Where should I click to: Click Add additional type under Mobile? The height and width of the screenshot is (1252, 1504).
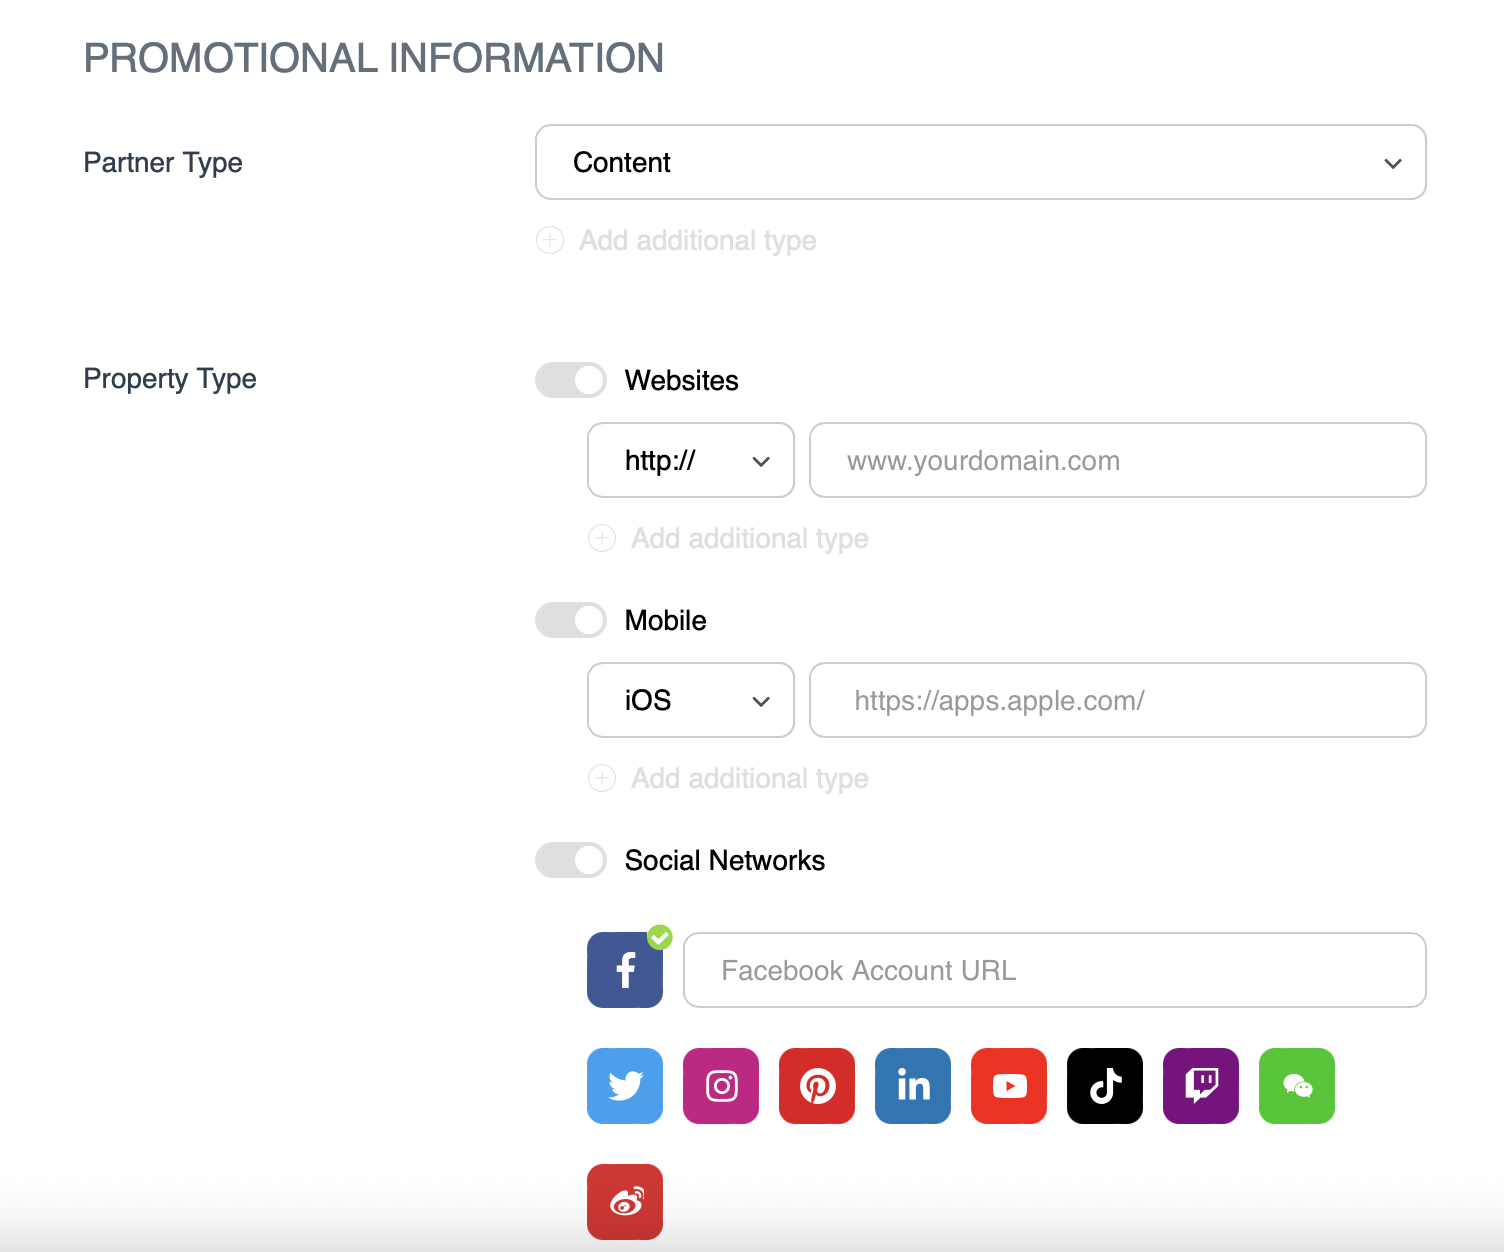coord(729,778)
